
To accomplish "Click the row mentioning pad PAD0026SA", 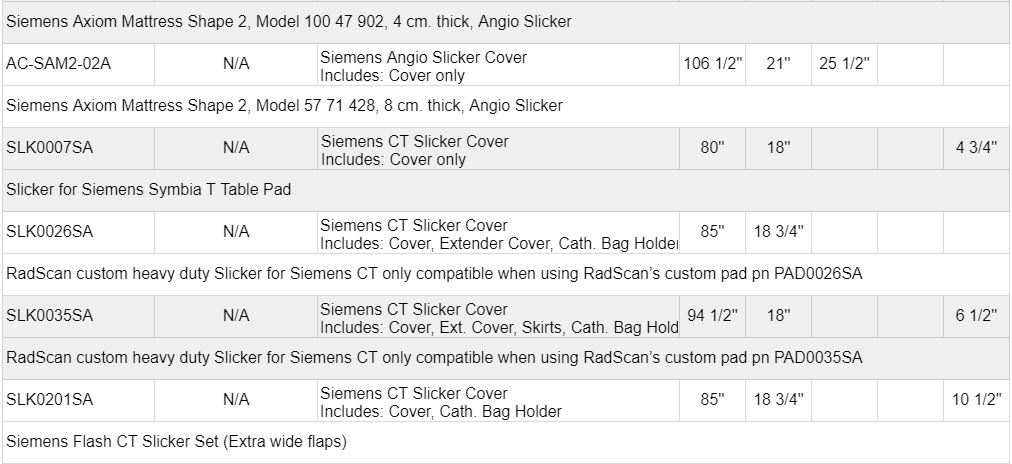I will (434, 273).
